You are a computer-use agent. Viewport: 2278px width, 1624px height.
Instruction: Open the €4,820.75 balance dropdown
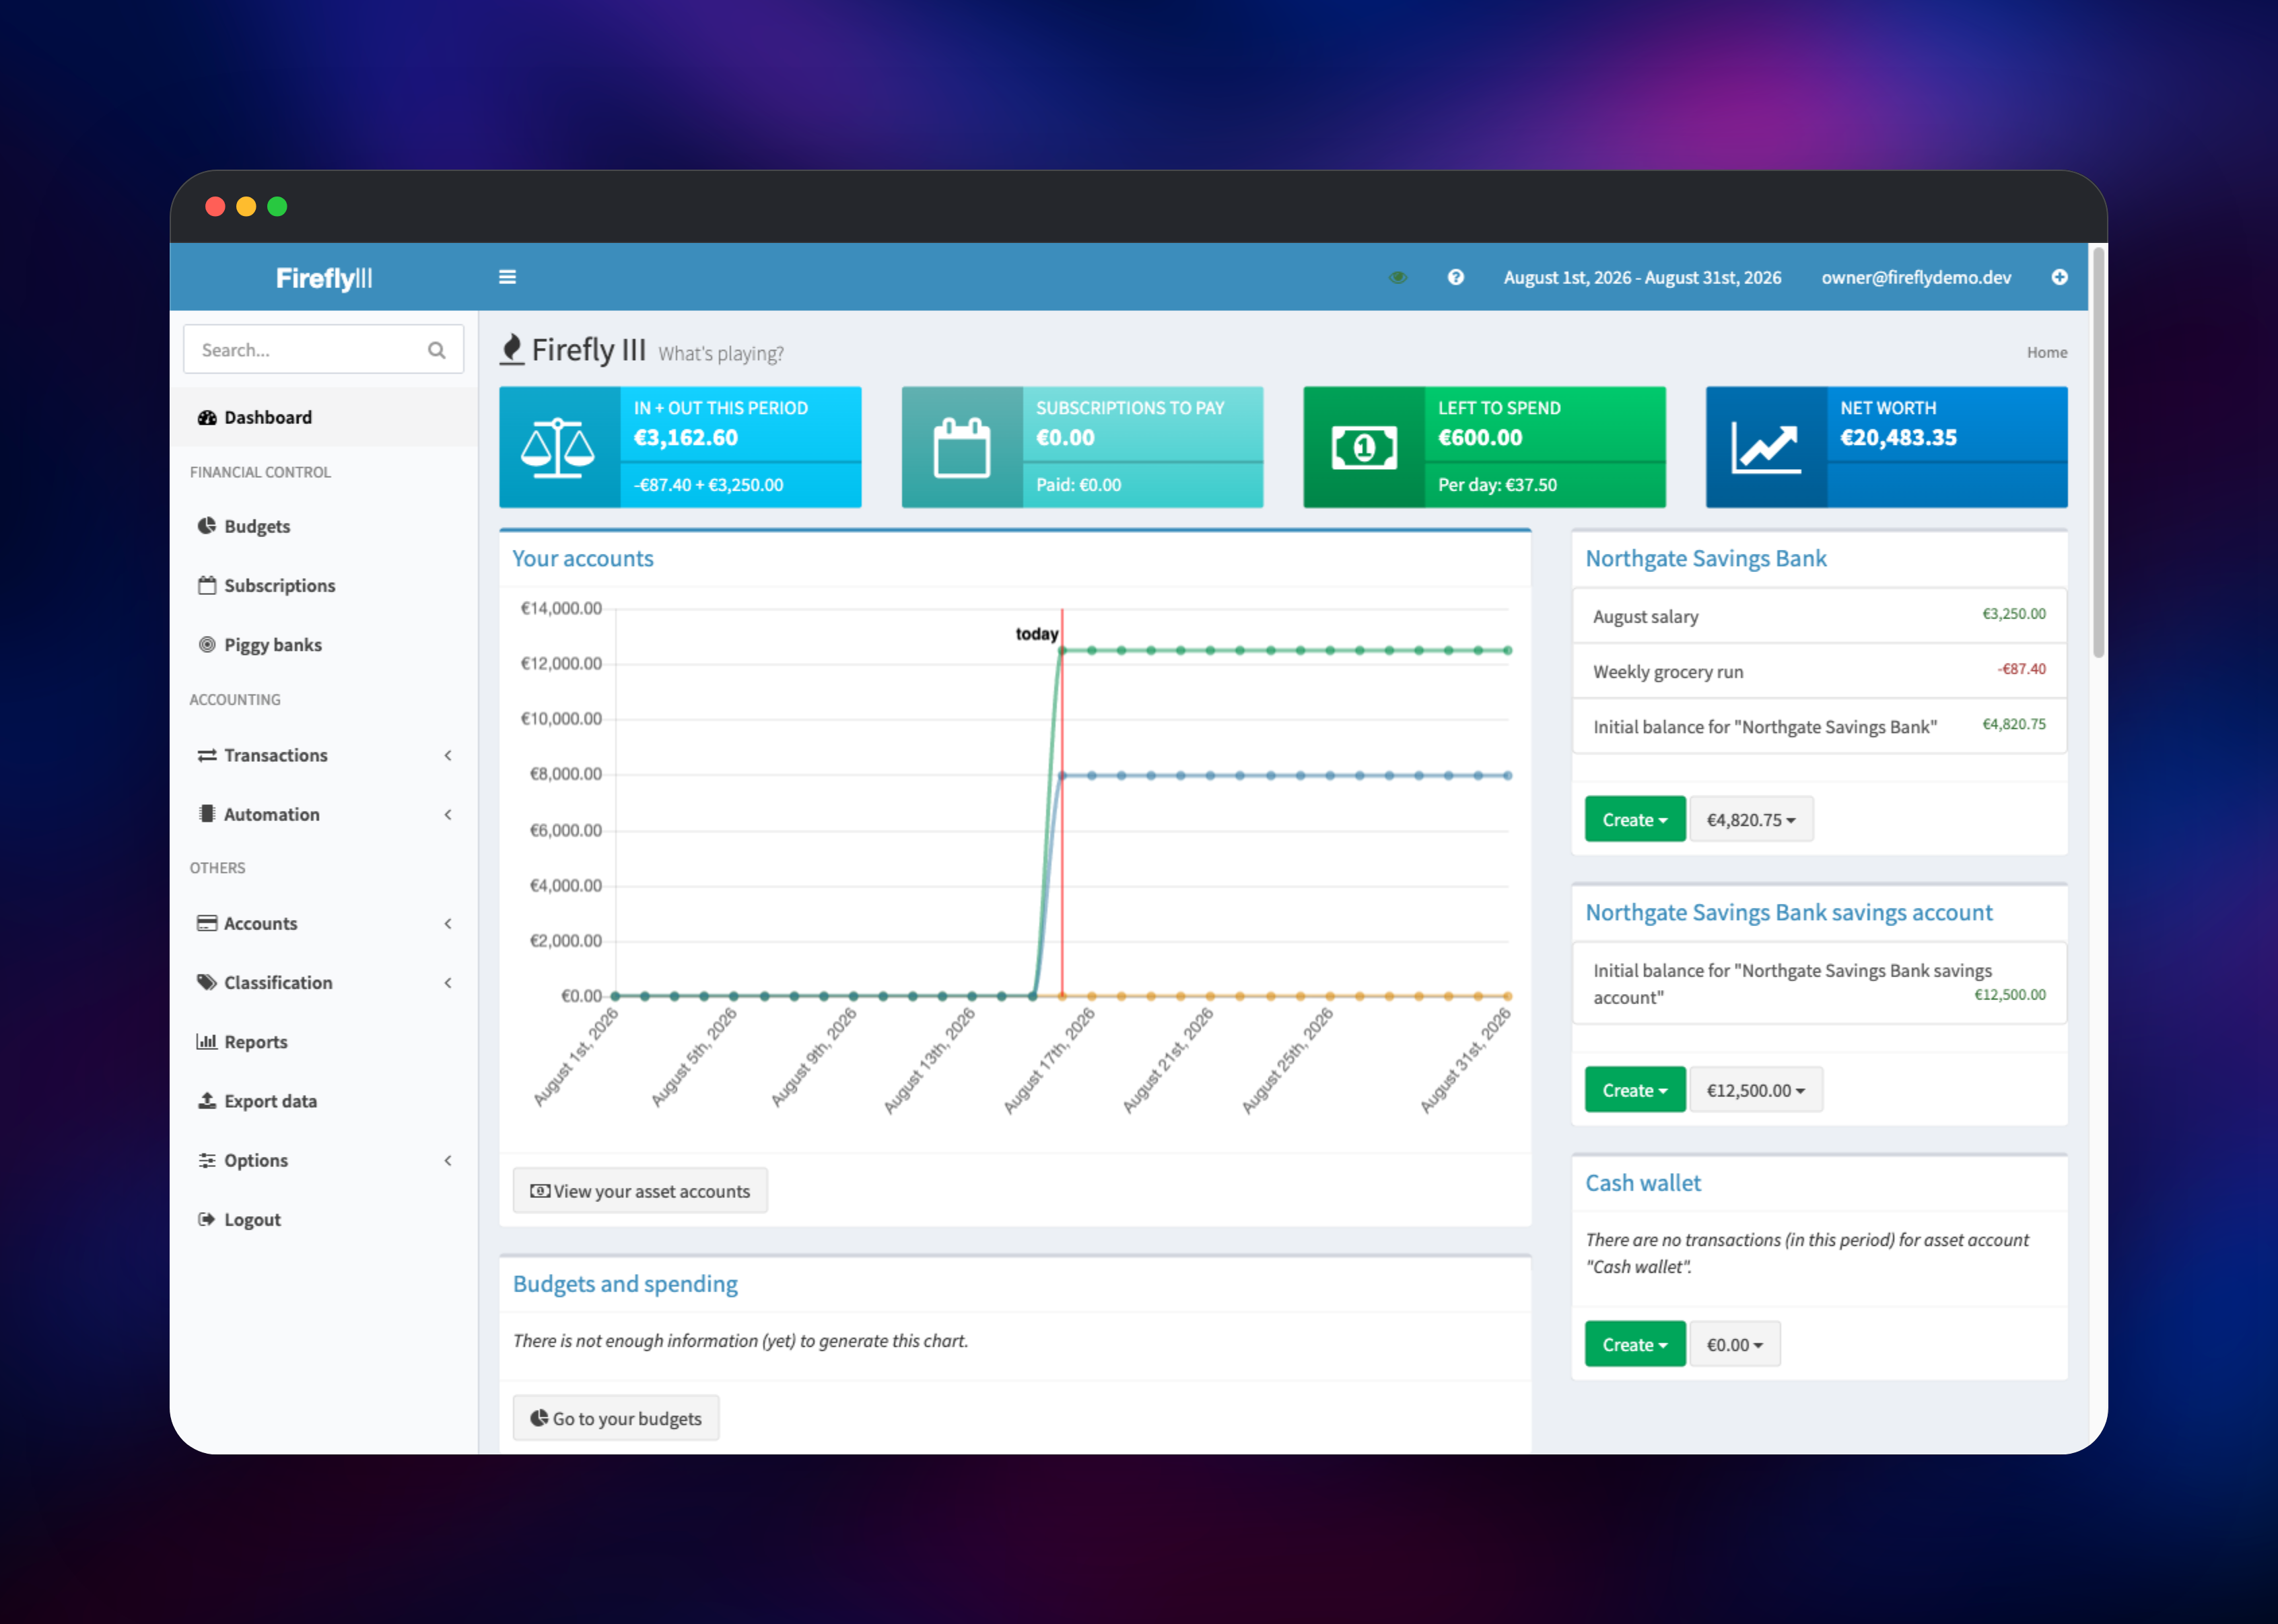pos(1750,819)
